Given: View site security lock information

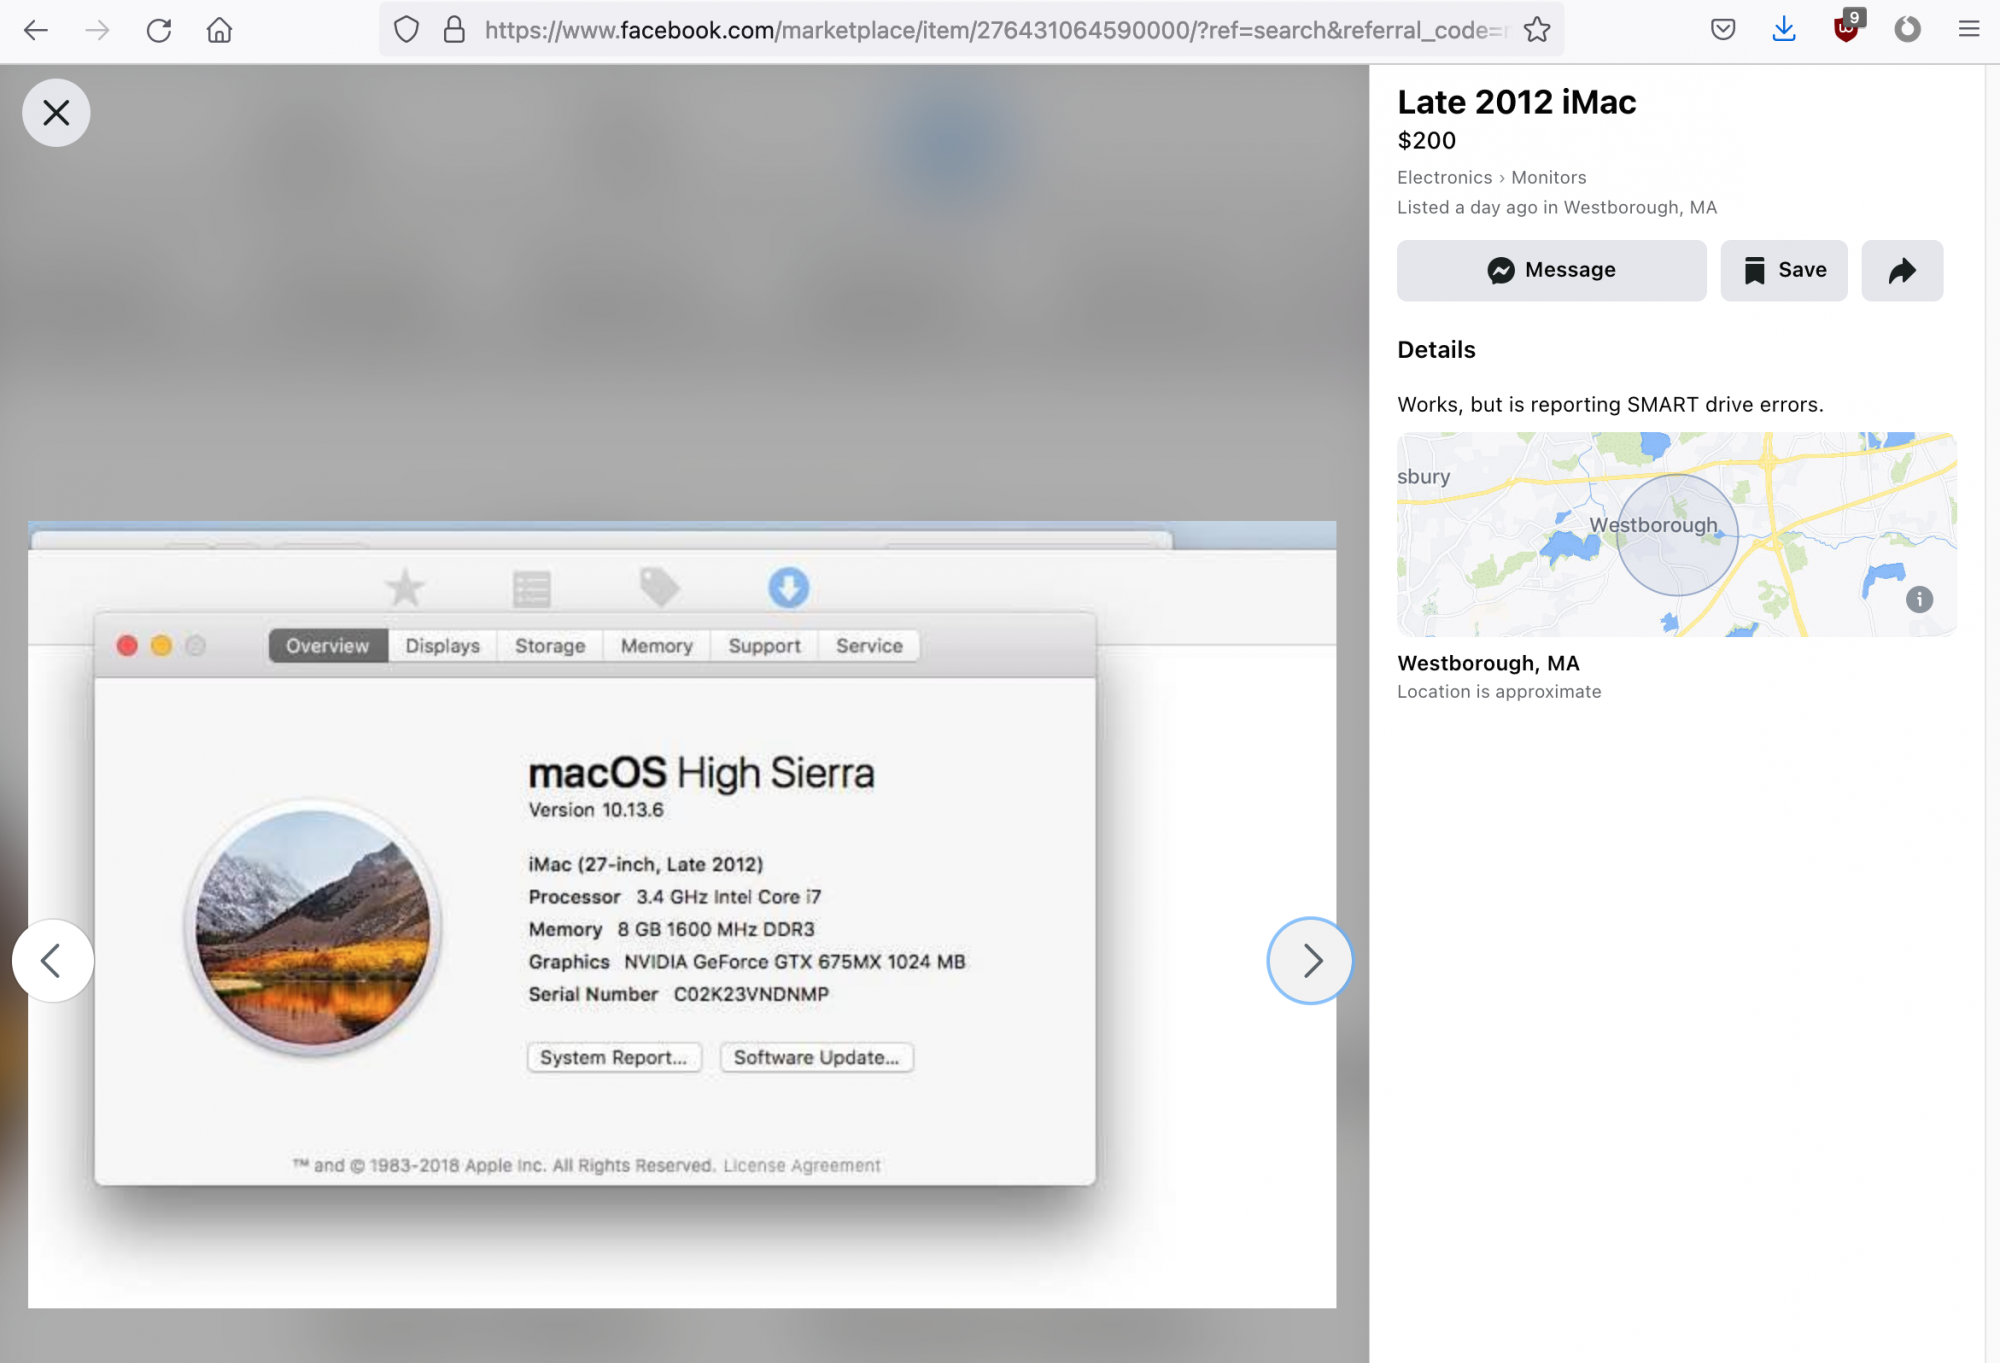Looking at the screenshot, I should coord(454,30).
